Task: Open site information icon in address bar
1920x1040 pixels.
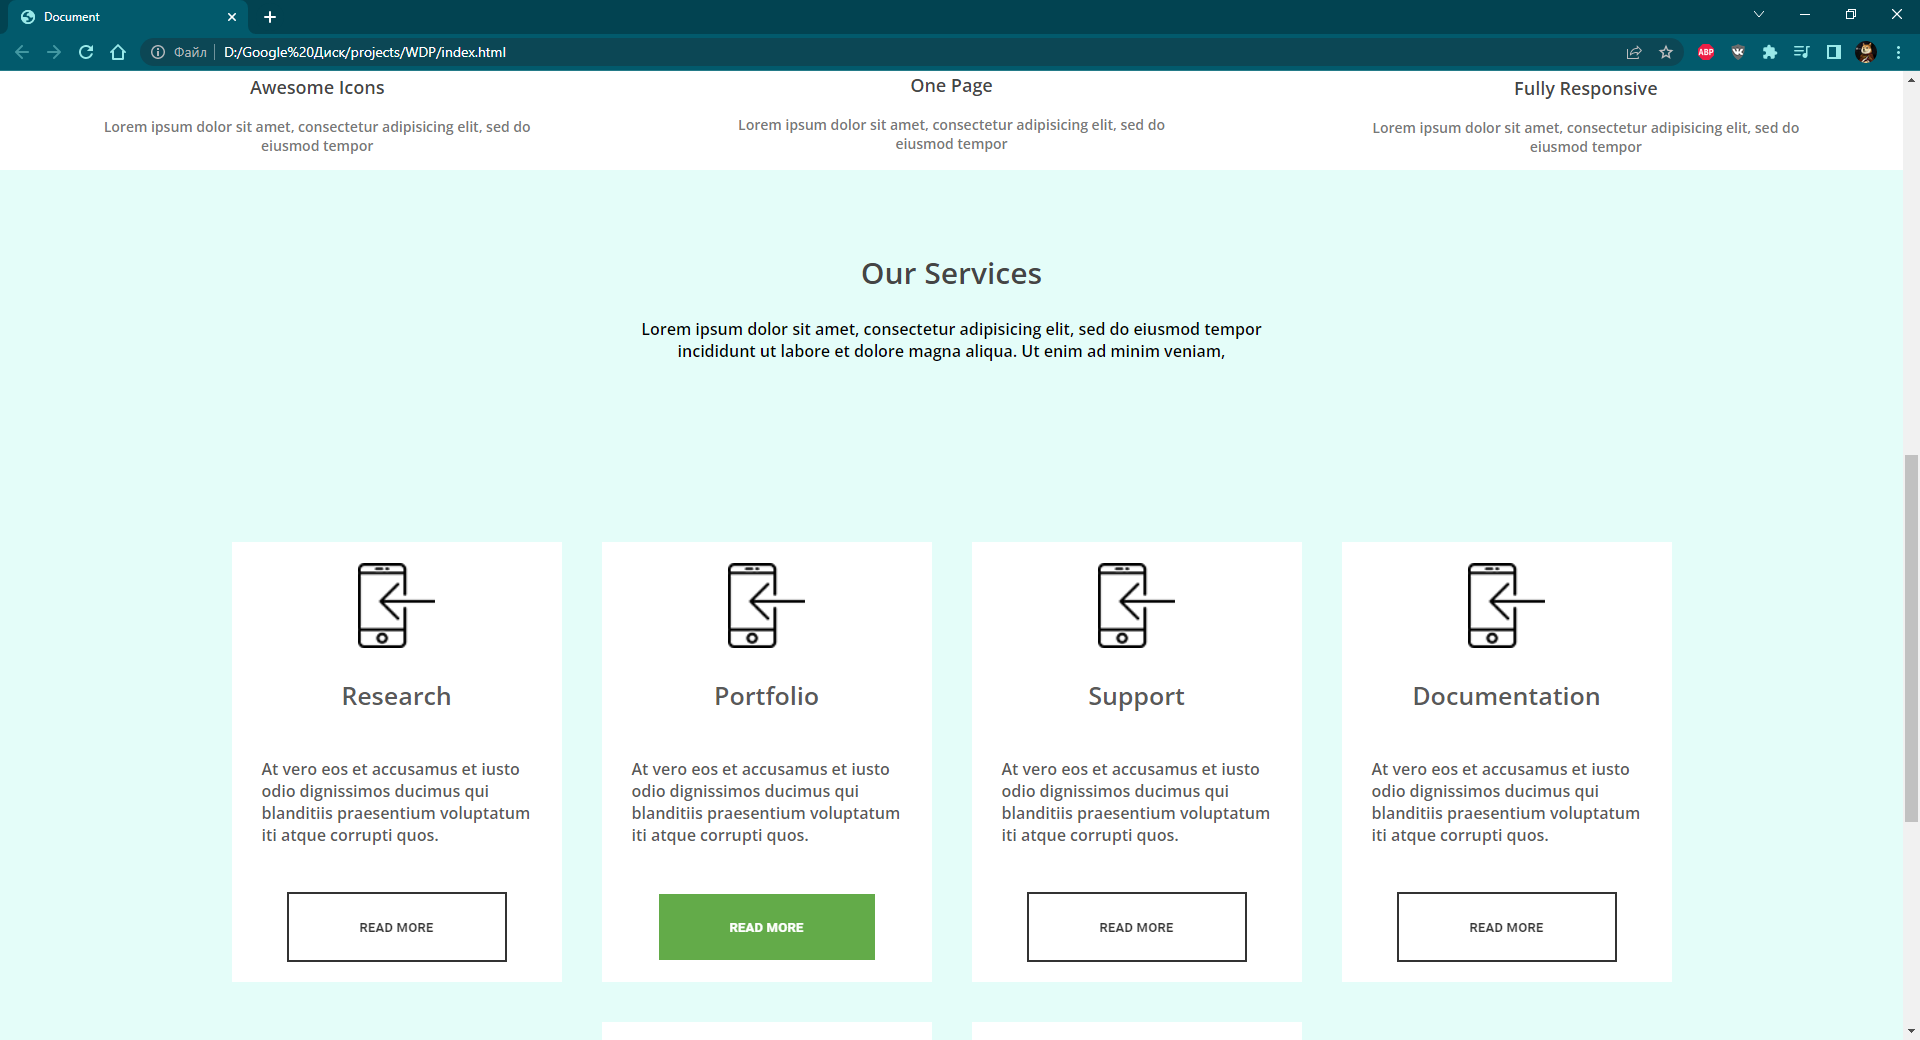Action: [x=158, y=52]
